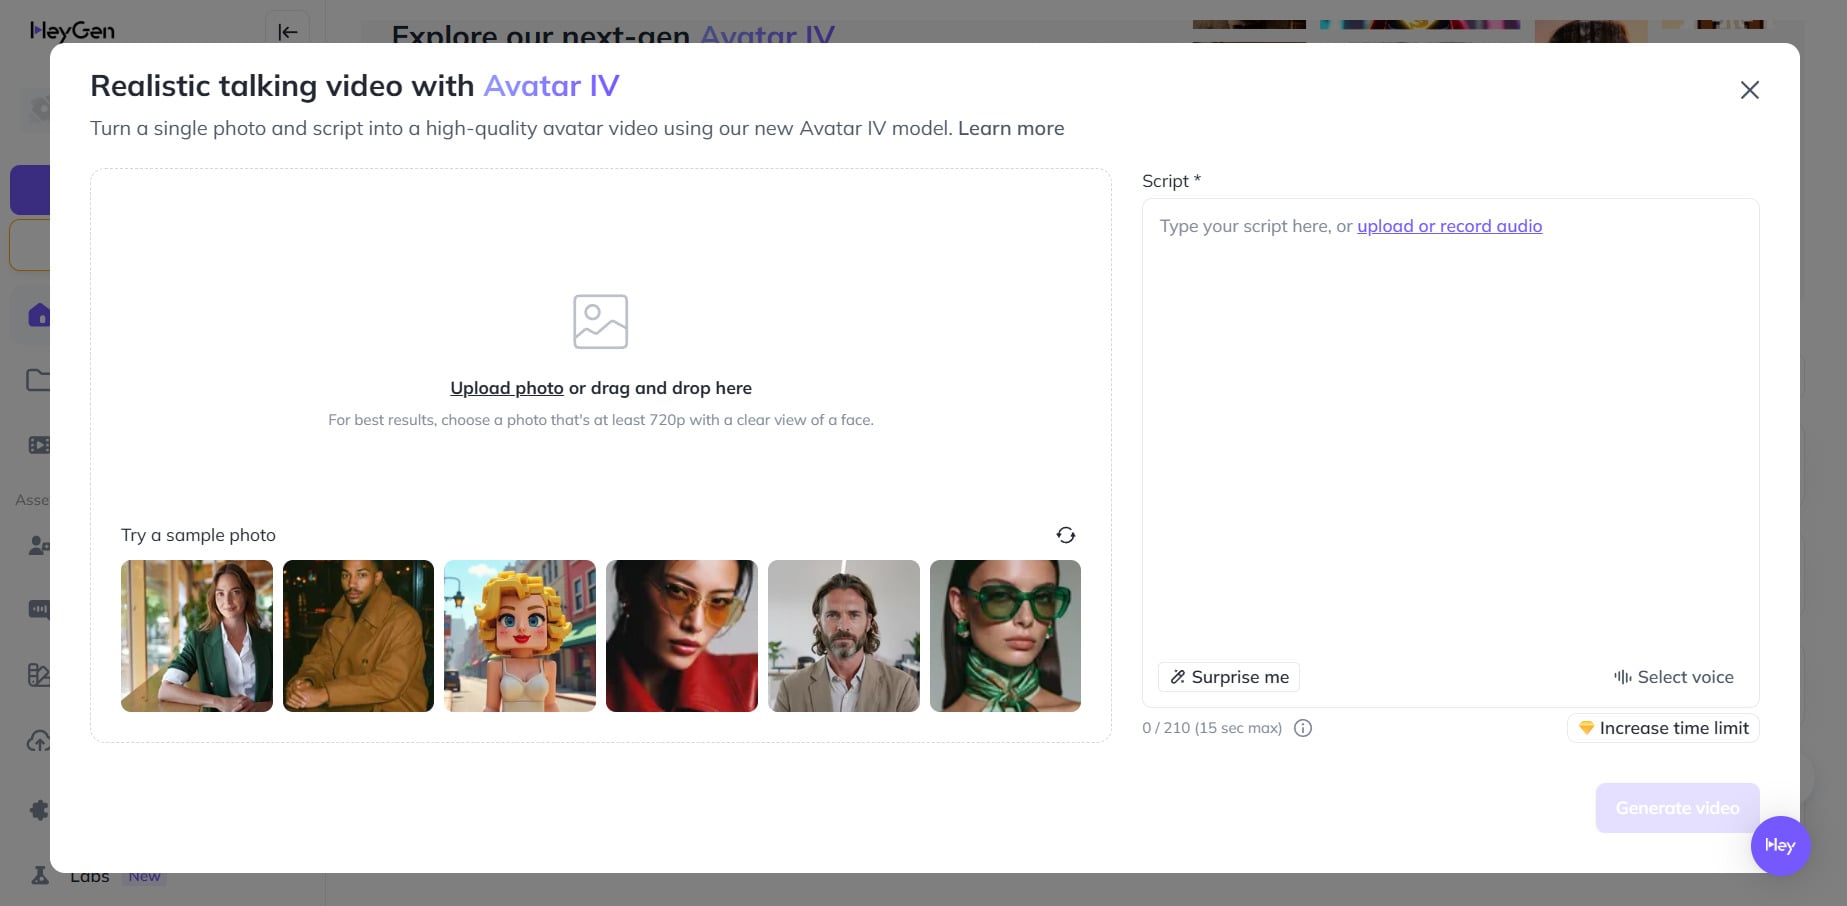The image size is (1847, 906).
Task: Click the info icon beside character count
Action: click(1303, 728)
